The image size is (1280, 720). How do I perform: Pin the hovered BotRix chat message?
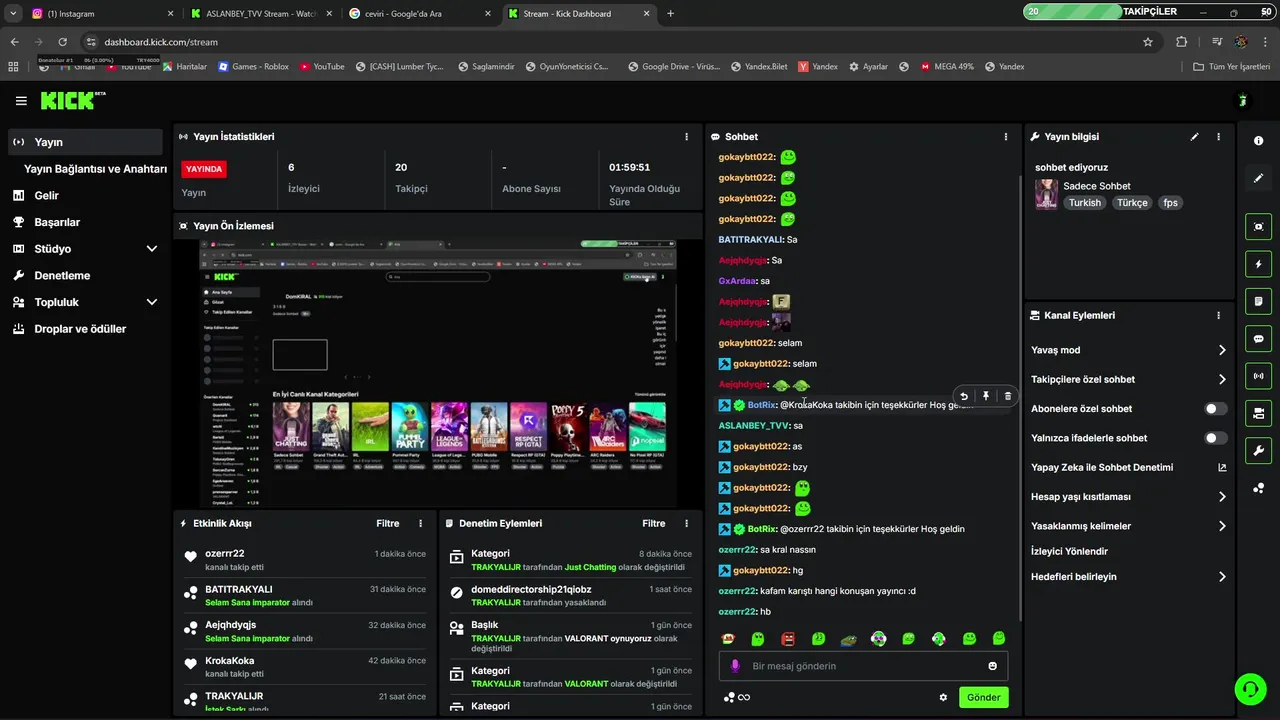pos(986,396)
